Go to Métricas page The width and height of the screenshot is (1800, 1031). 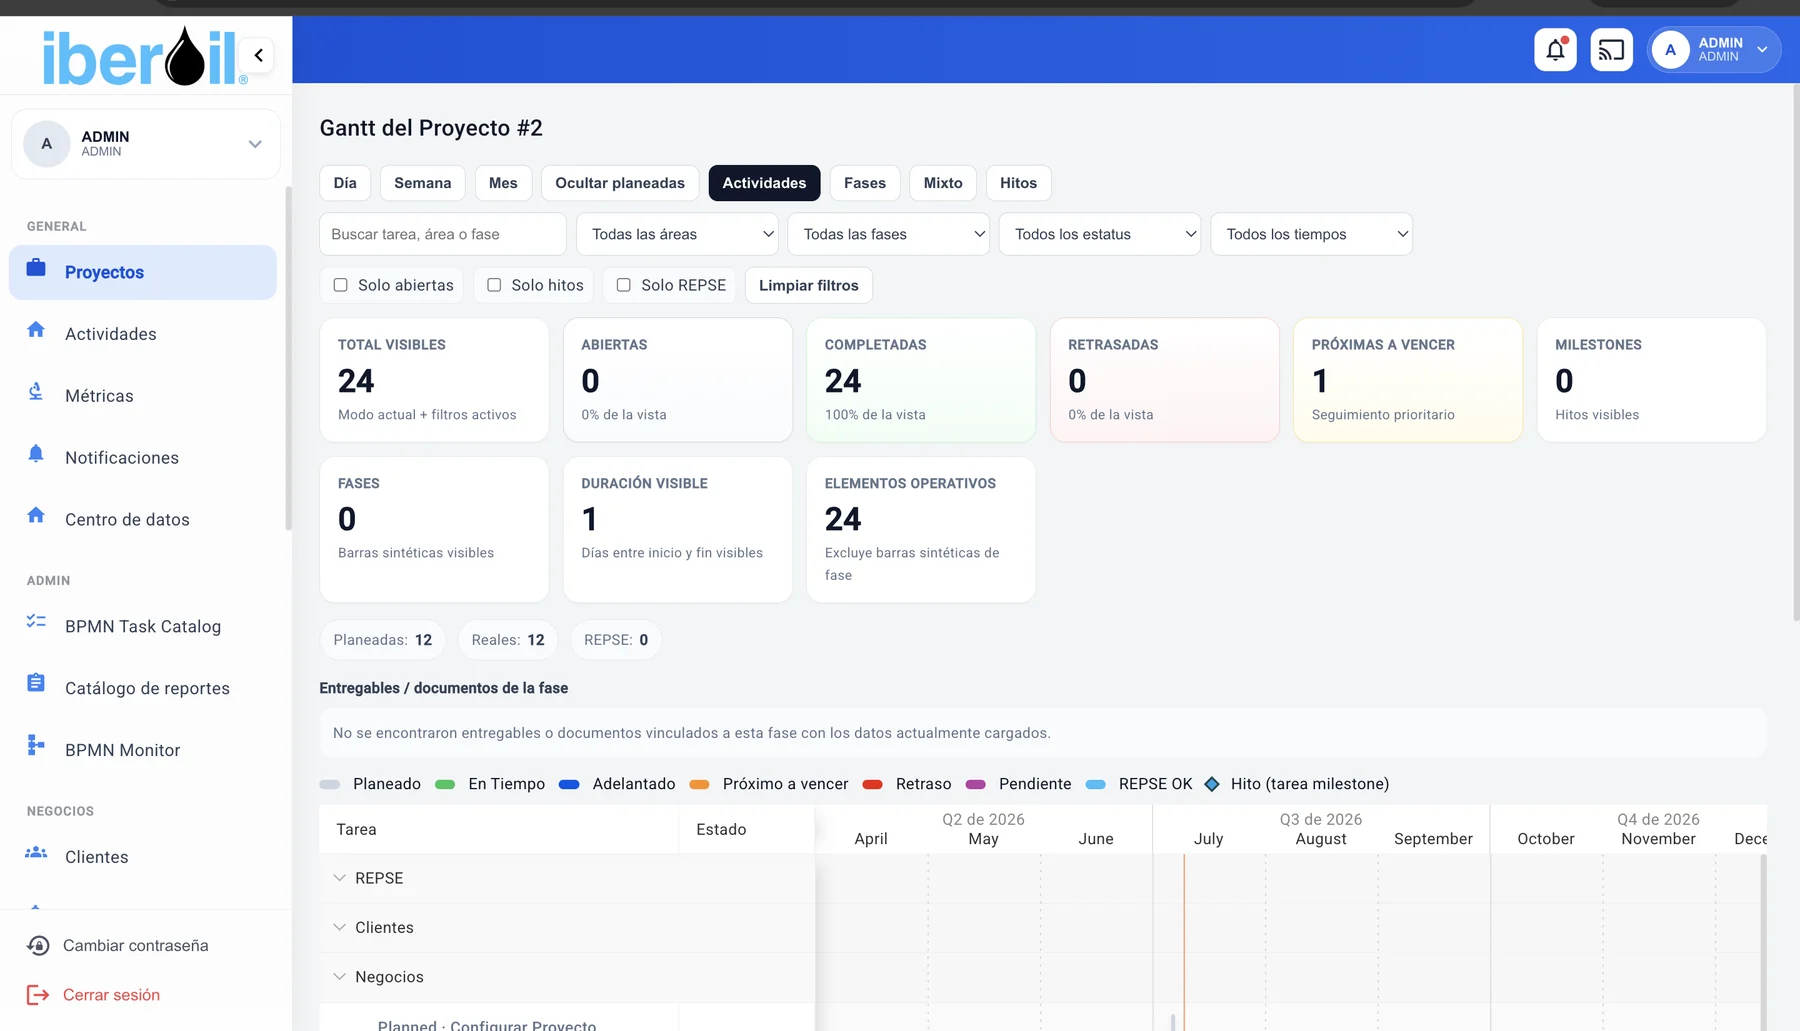click(x=143, y=396)
